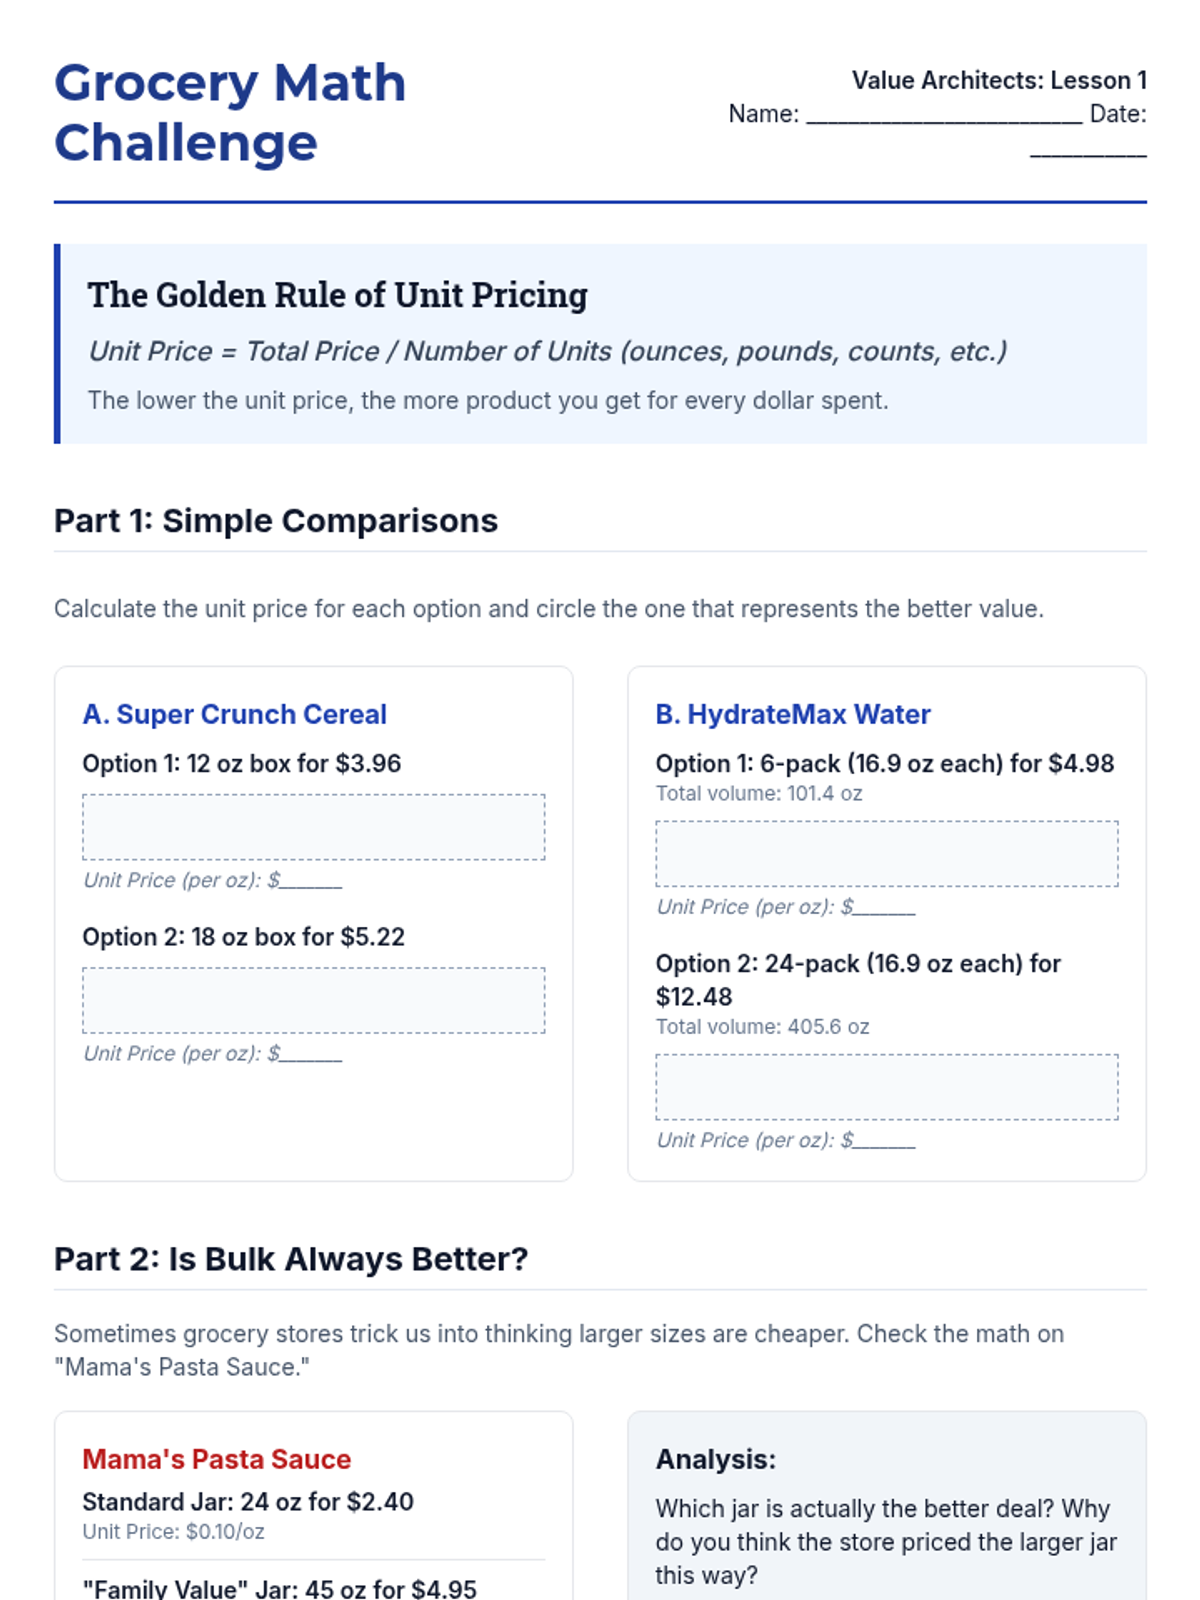Click the Date blank line
The width and height of the screenshot is (1200, 1600).
click(1088, 150)
